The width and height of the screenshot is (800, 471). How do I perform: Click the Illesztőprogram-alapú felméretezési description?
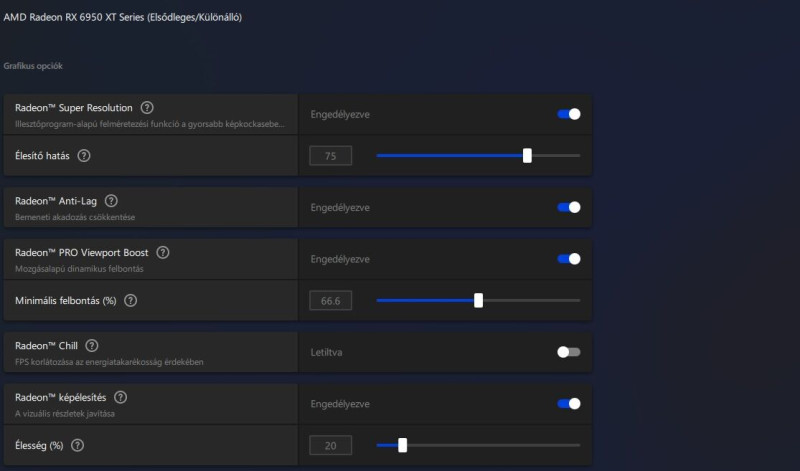(x=149, y=124)
